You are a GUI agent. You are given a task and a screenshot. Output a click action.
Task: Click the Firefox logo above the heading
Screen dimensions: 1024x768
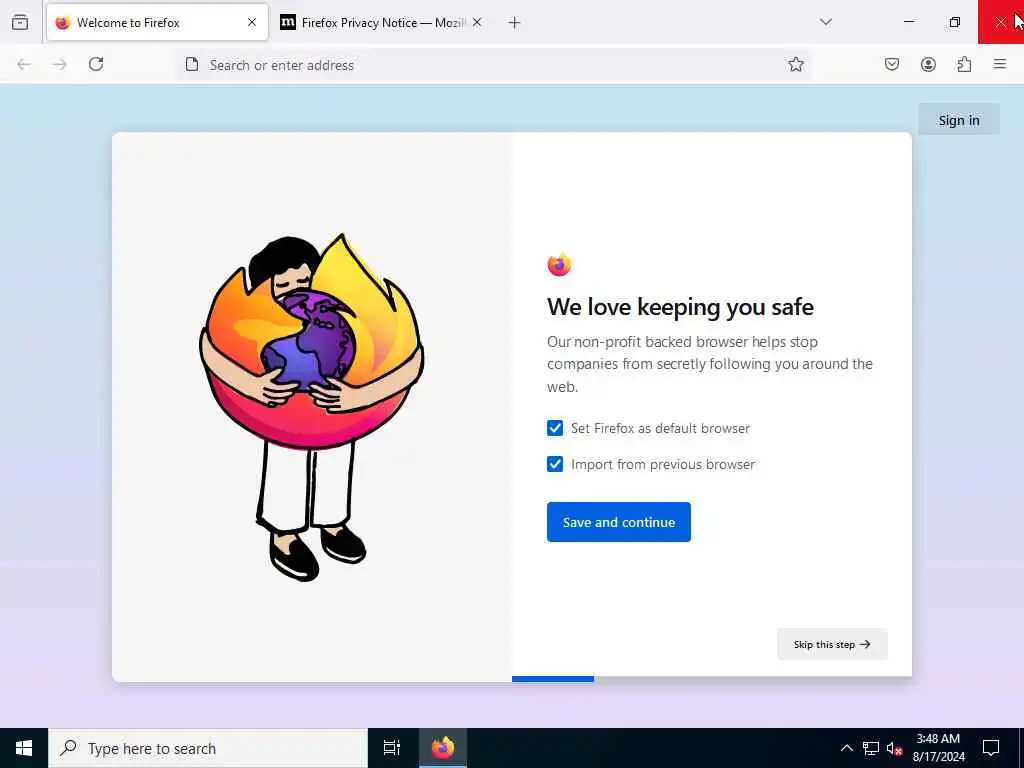click(x=559, y=264)
